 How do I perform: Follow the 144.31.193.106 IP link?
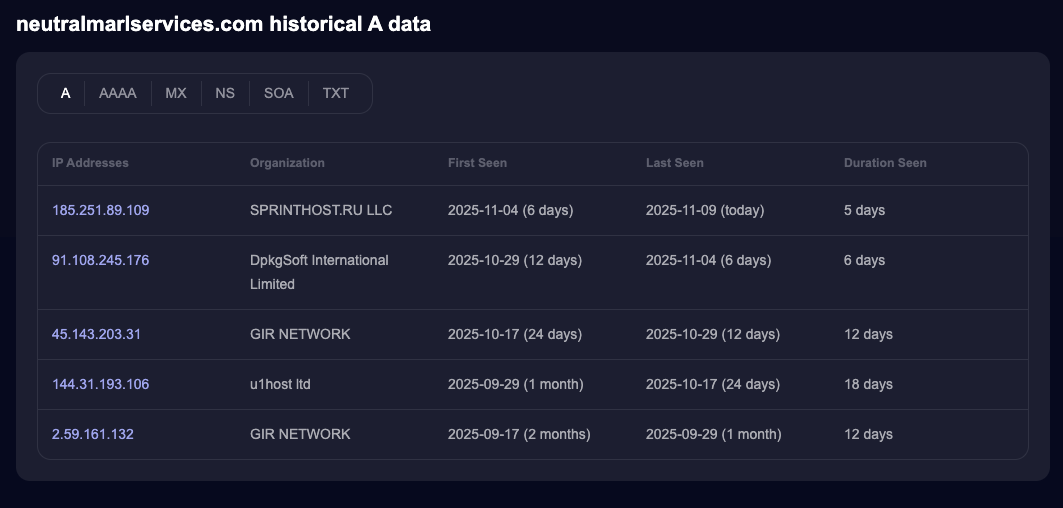(100, 384)
